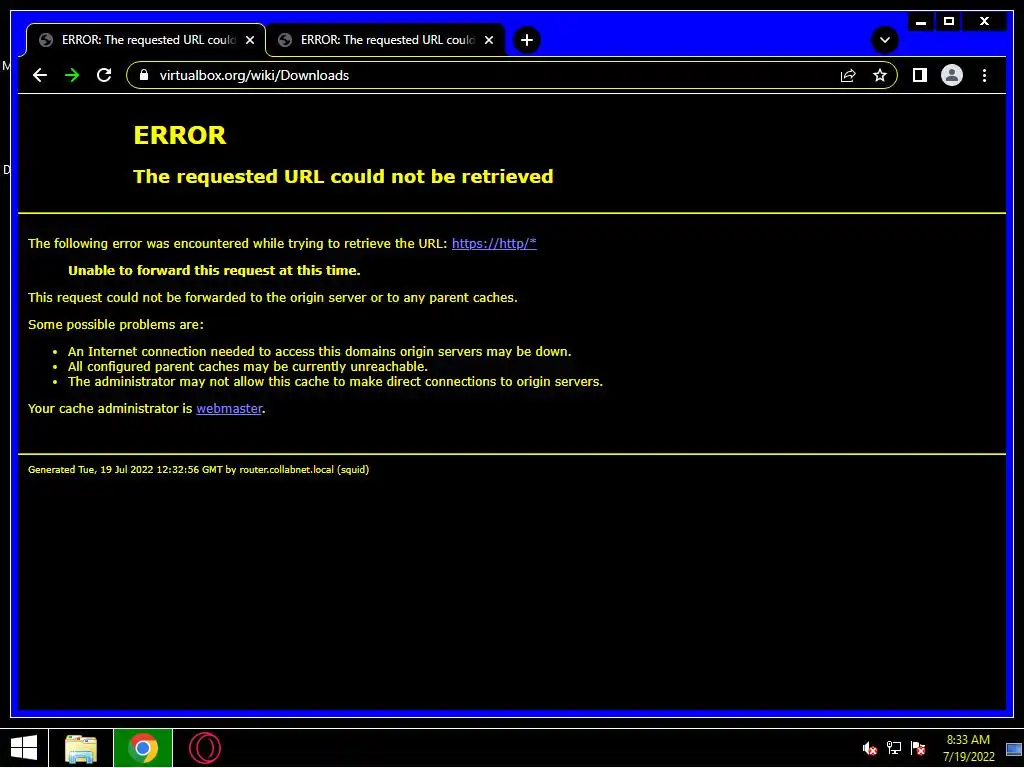The image size is (1024, 768).
Task: Click the 'ERROR' heading
Action: pos(180,135)
